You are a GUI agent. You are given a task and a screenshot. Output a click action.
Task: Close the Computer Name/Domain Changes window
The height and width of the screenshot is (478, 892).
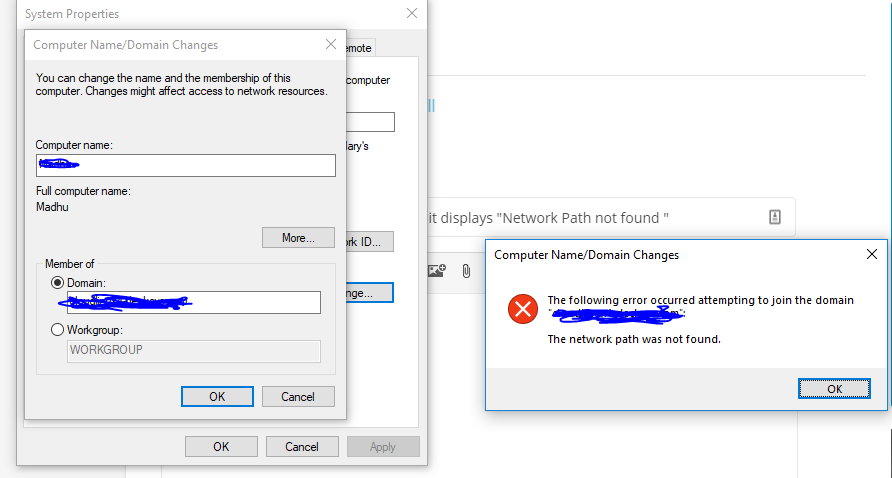(x=331, y=44)
